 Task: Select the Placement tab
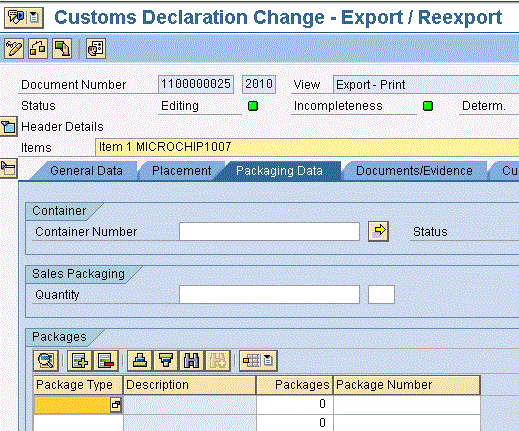pyautogui.click(x=181, y=171)
